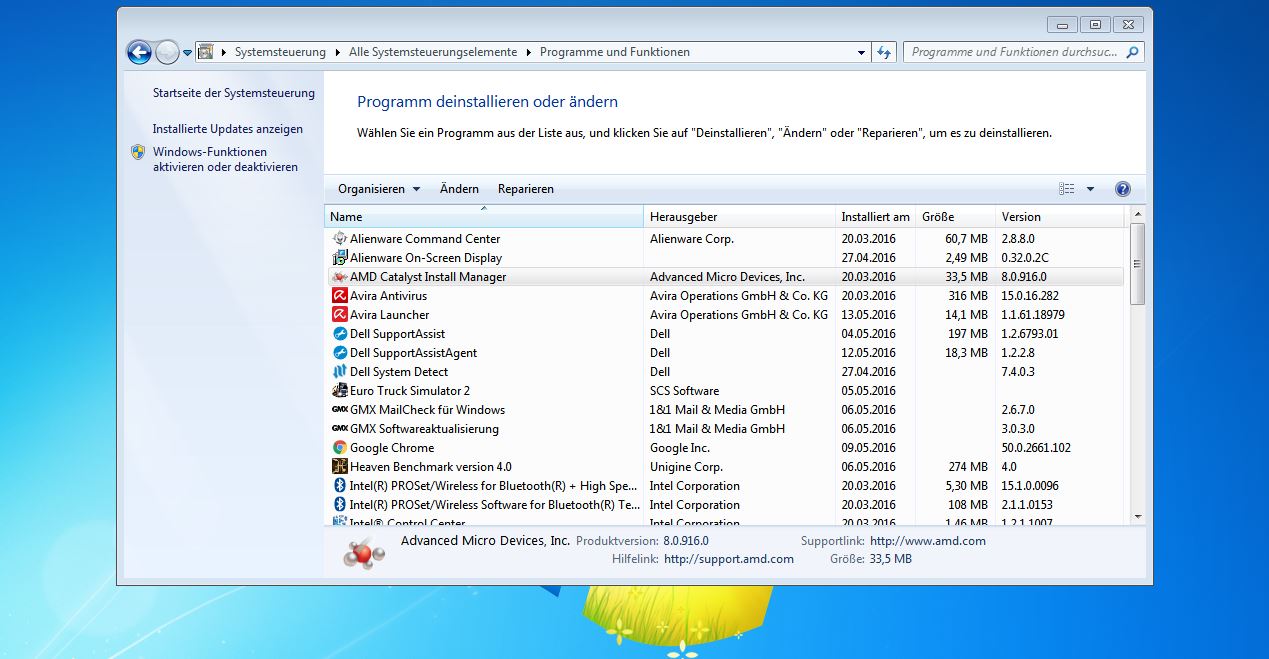Sort the list by Installiert am column
The width and height of the screenshot is (1269, 659).
875,217
